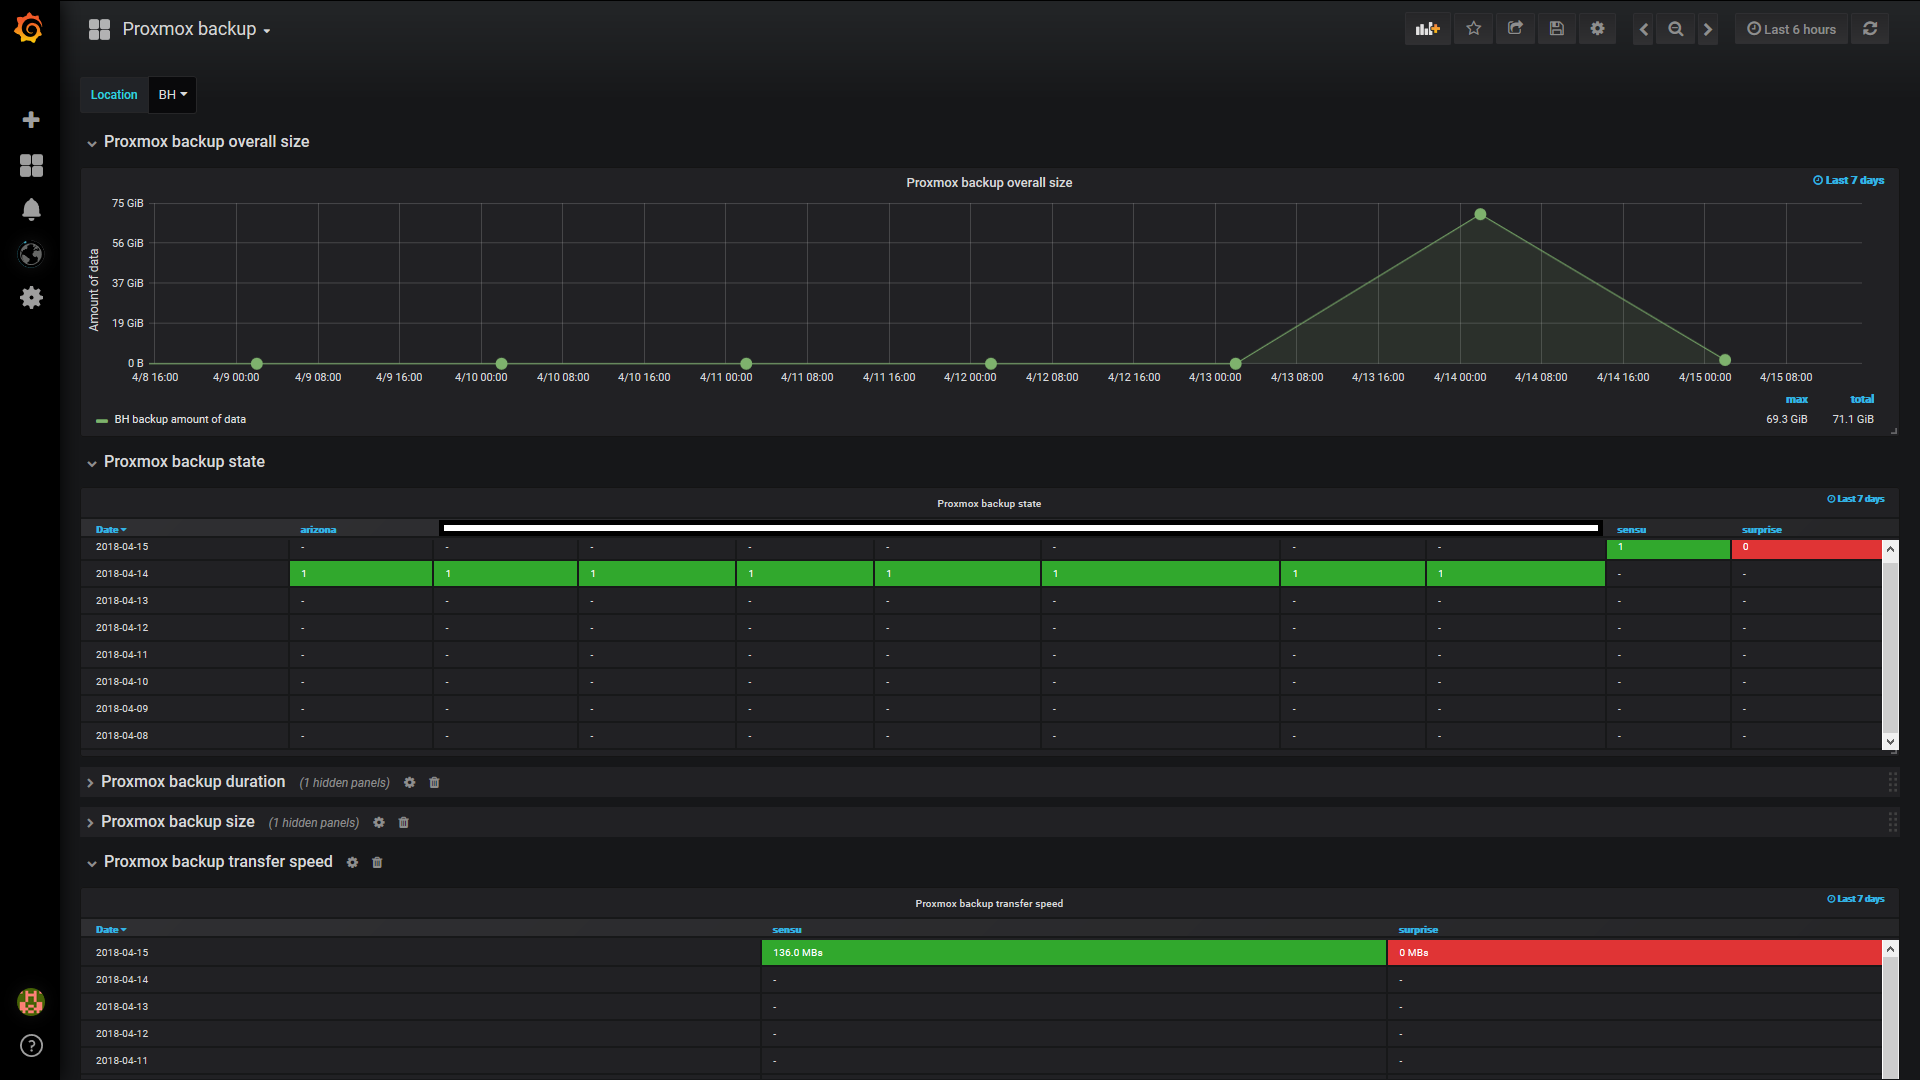Image resolution: width=1920 pixels, height=1080 pixels.
Task: Open dashboard settings gear in toolbar
Action: [1597, 29]
